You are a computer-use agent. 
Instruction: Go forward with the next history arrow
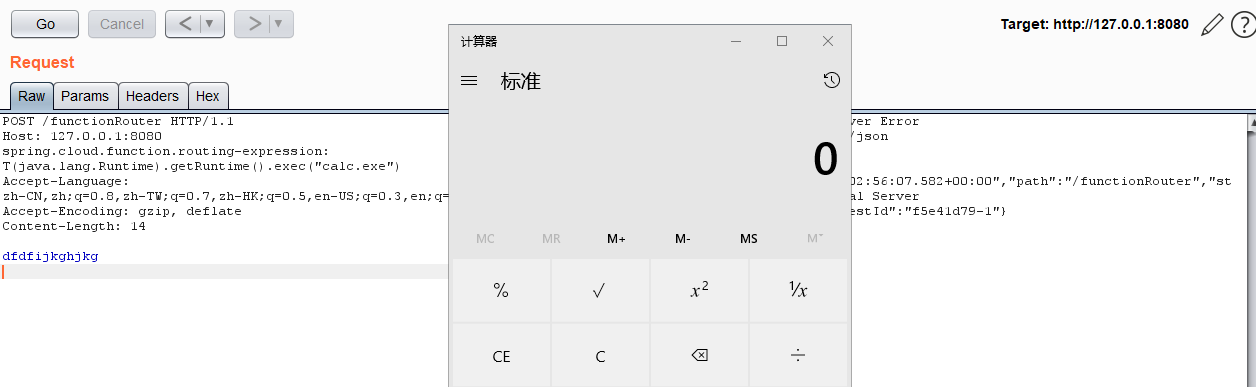click(253, 24)
